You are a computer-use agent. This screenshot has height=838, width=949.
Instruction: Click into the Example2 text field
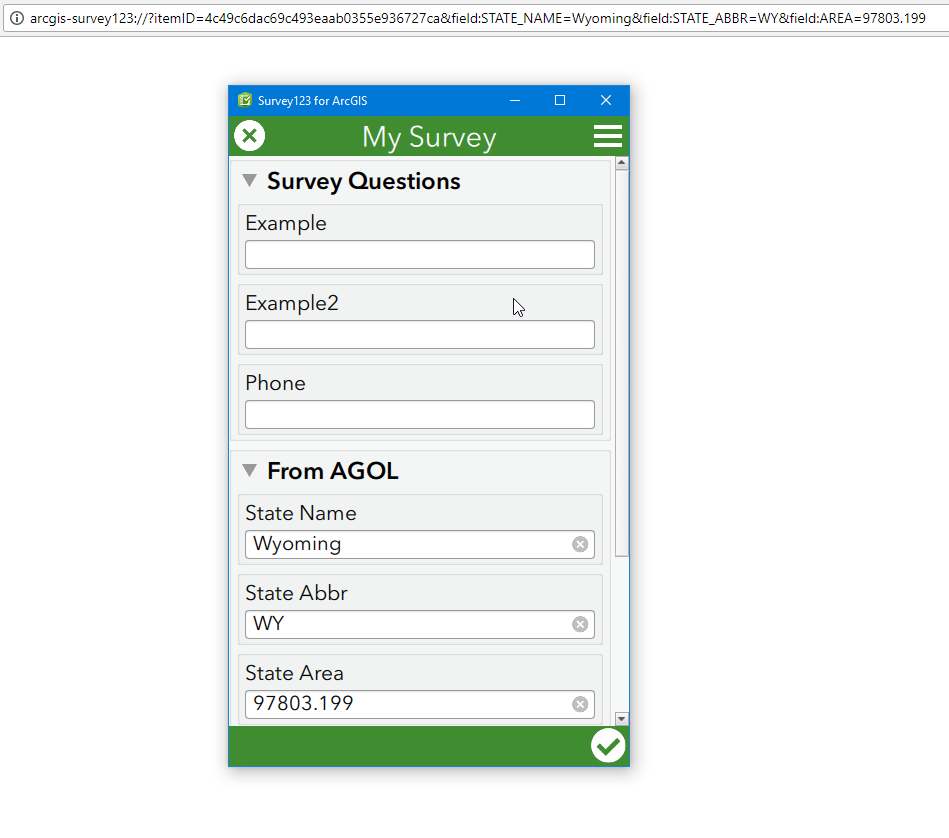(419, 335)
